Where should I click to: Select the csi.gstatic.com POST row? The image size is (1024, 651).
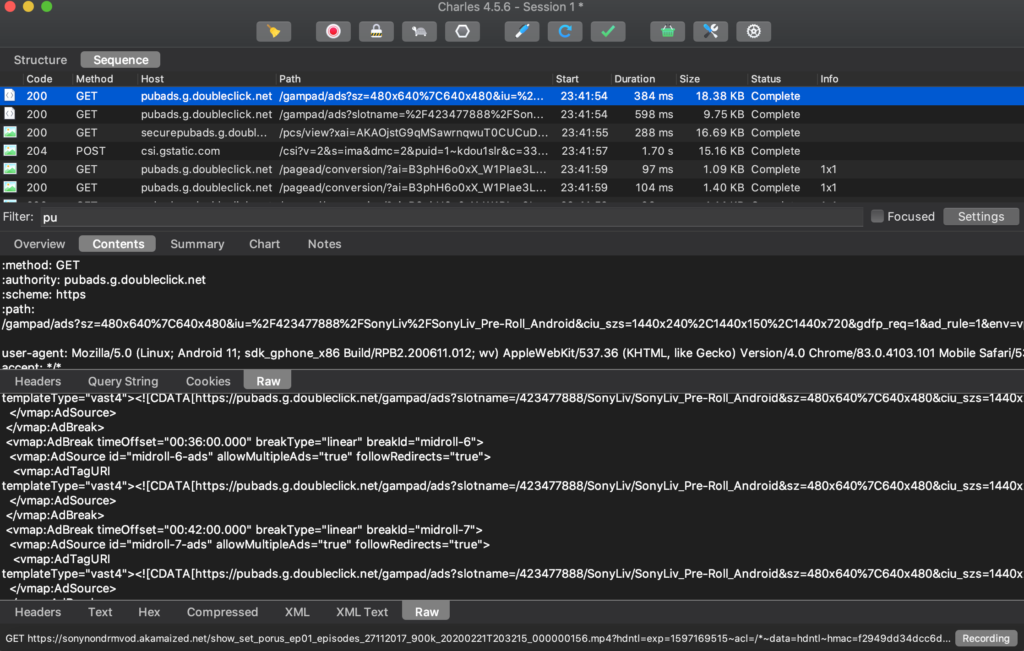tap(512, 151)
